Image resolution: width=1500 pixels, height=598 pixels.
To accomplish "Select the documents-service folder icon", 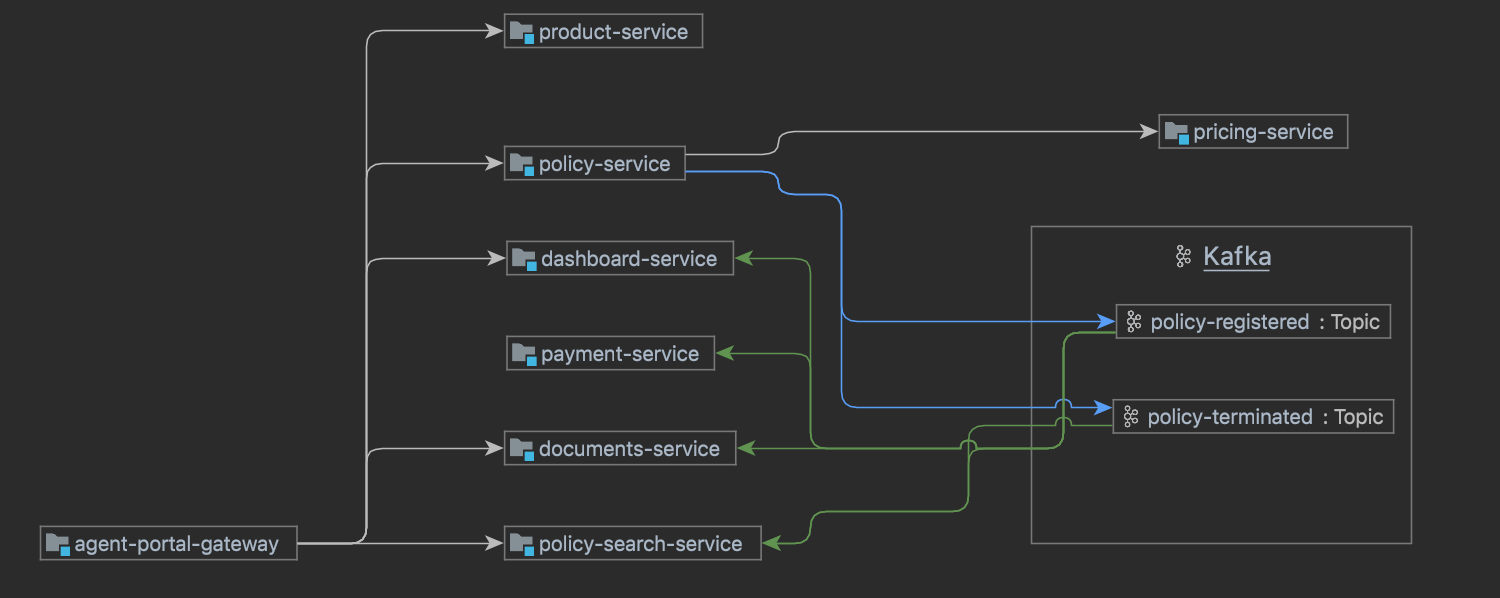I will pos(522,449).
